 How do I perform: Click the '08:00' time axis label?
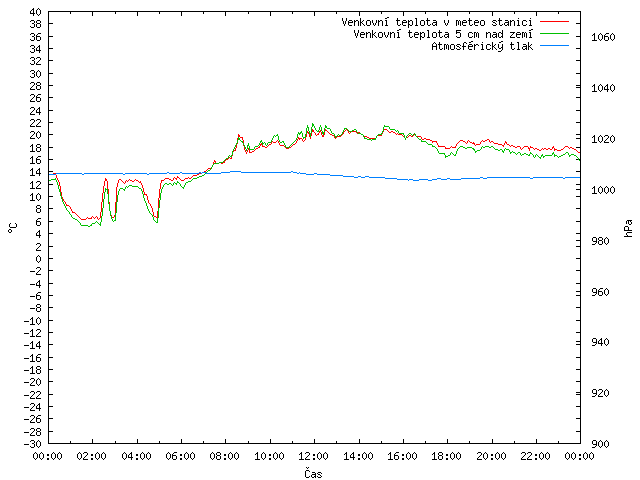(224, 456)
